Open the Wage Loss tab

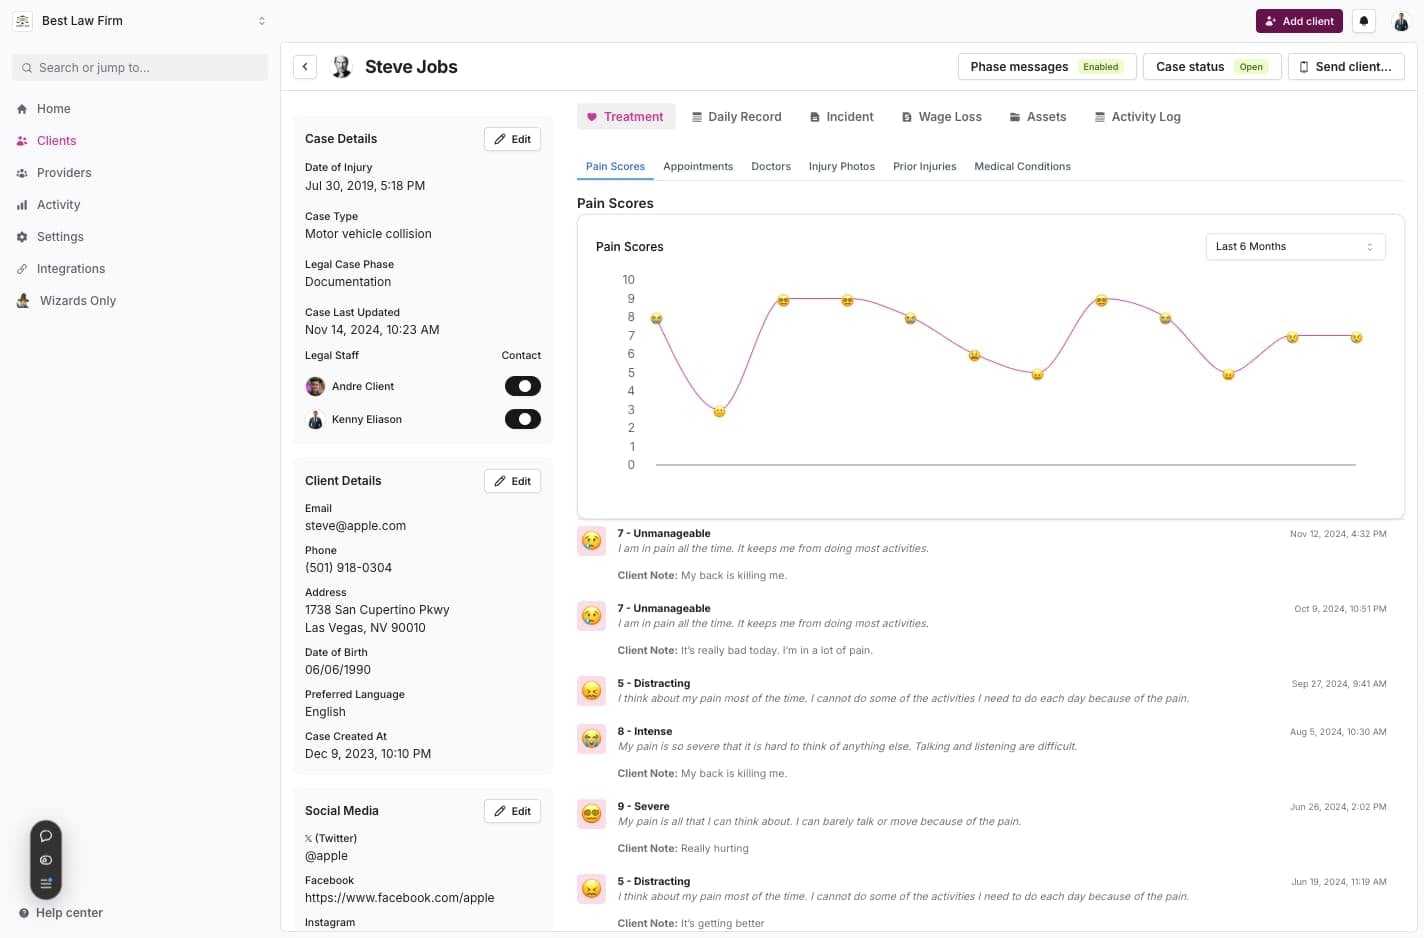940,117
